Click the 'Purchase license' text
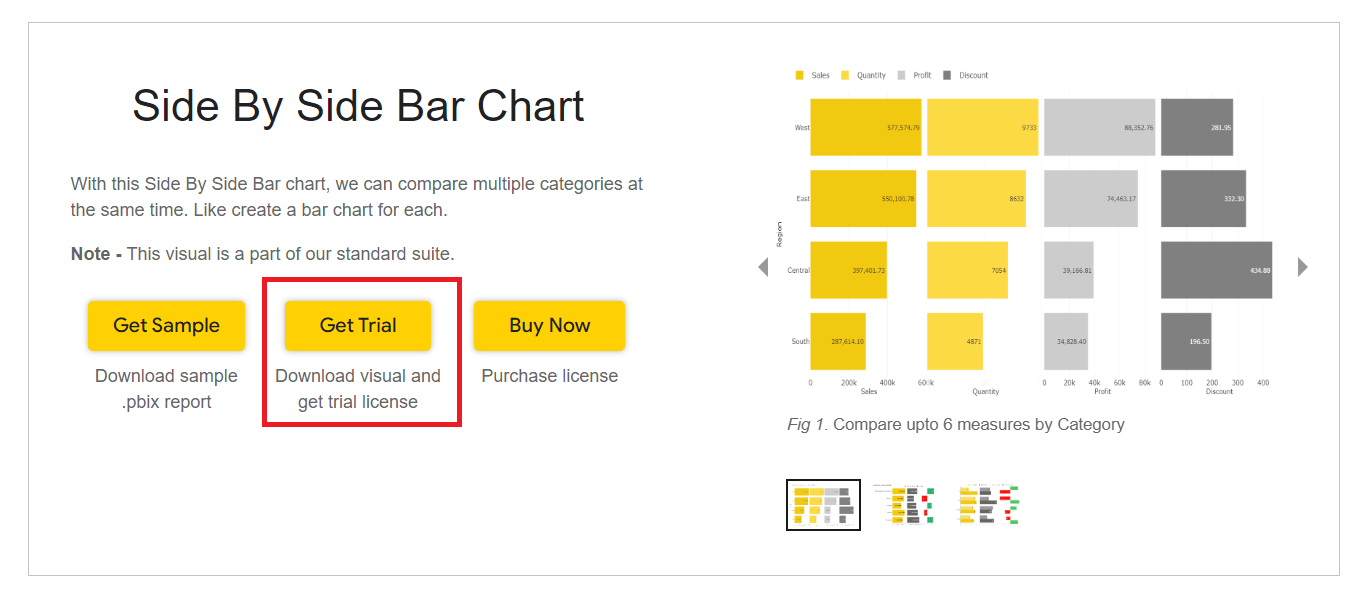 point(549,376)
